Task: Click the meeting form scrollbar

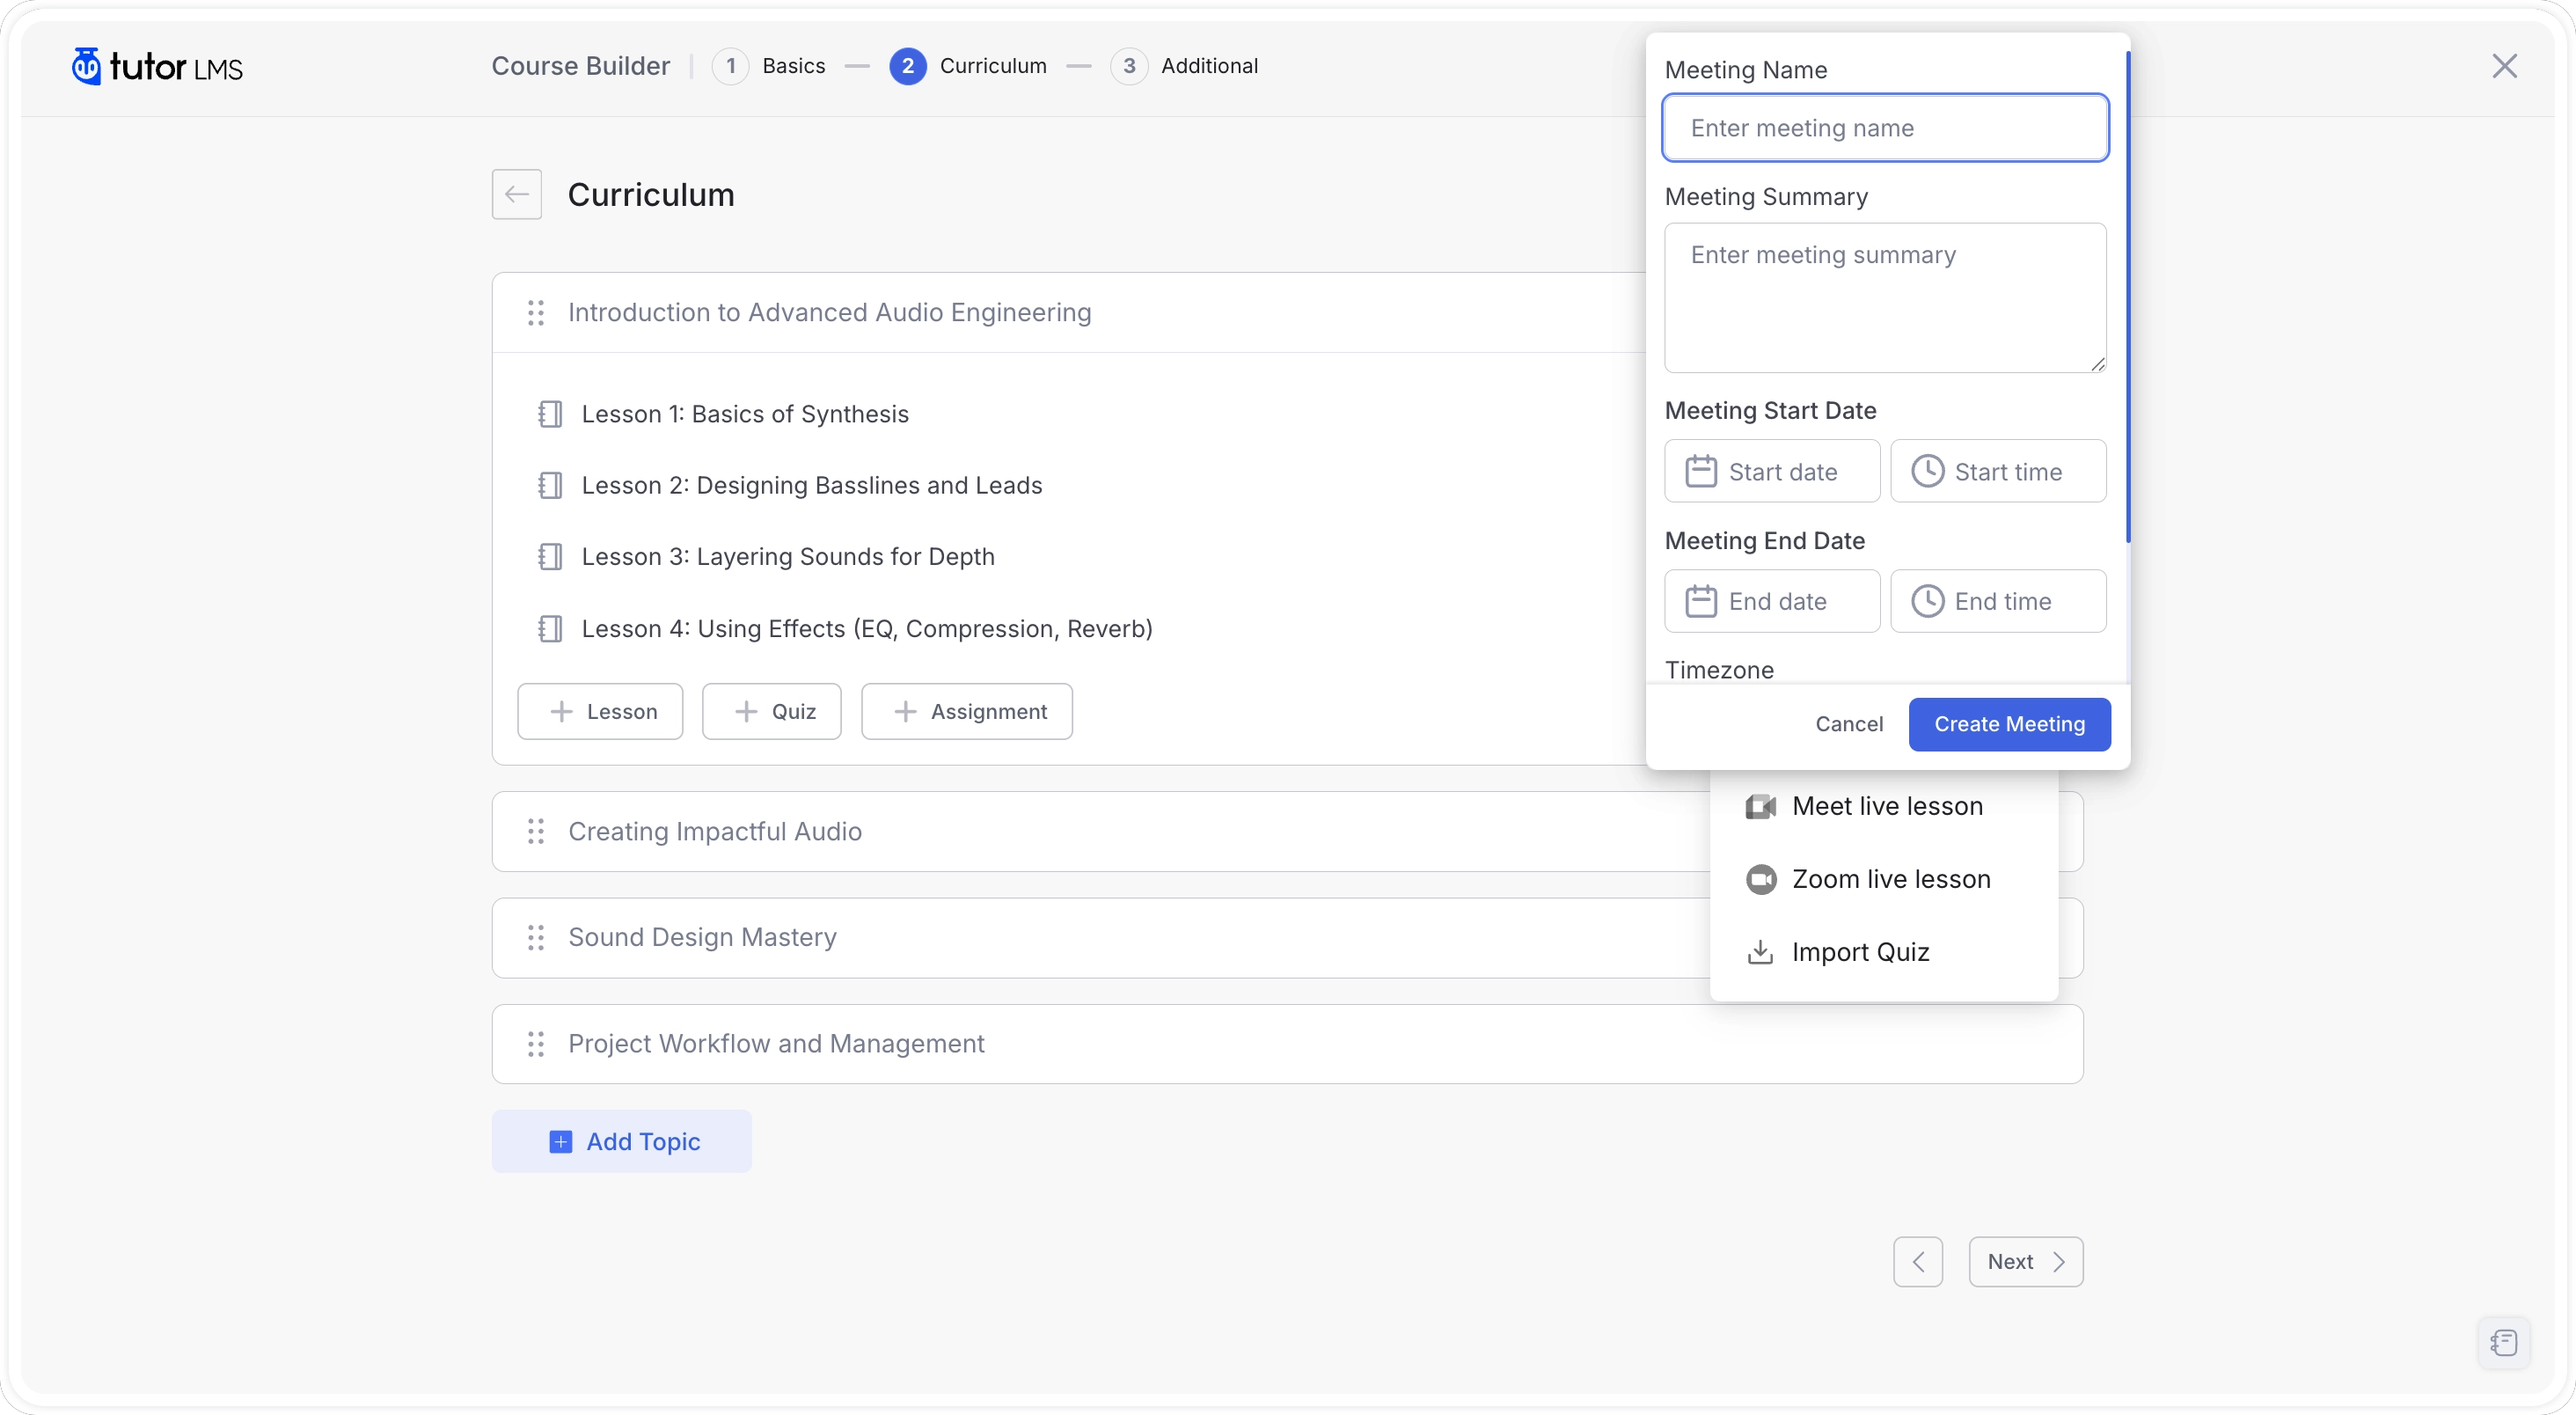Action: 2127,298
